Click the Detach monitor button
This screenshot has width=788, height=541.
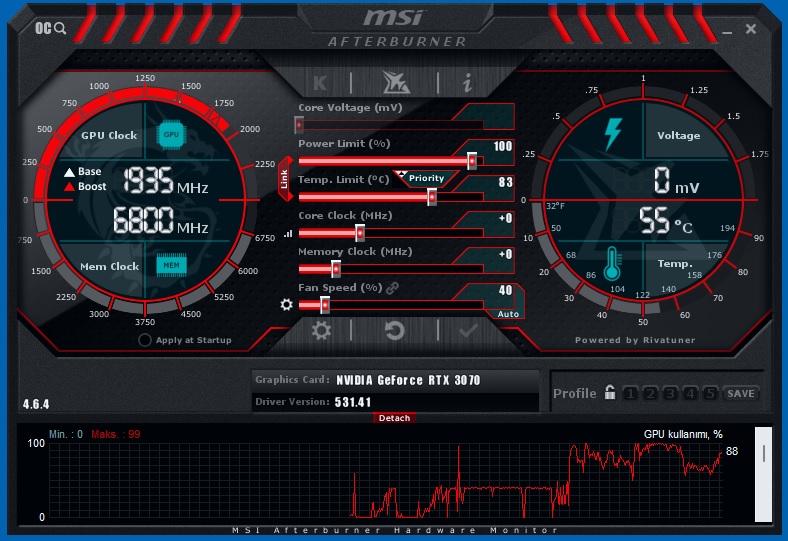(x=394, y=418)
